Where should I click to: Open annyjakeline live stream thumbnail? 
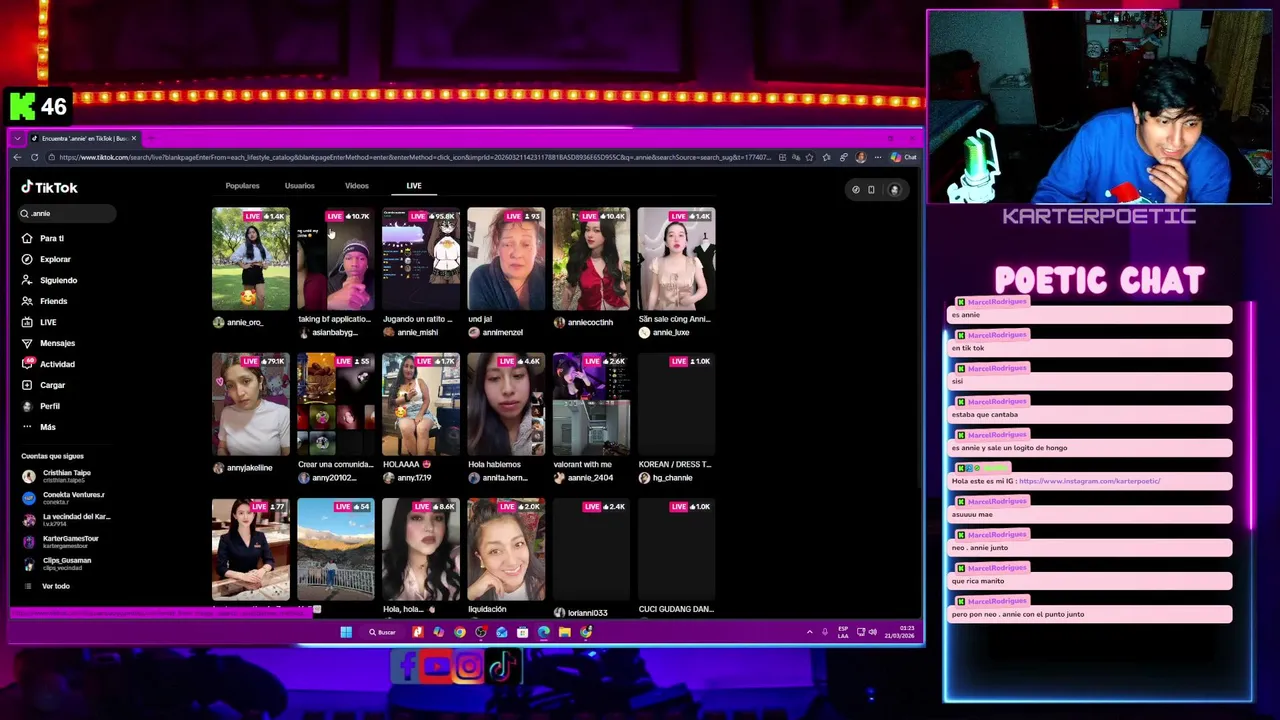tap(250, 404)
